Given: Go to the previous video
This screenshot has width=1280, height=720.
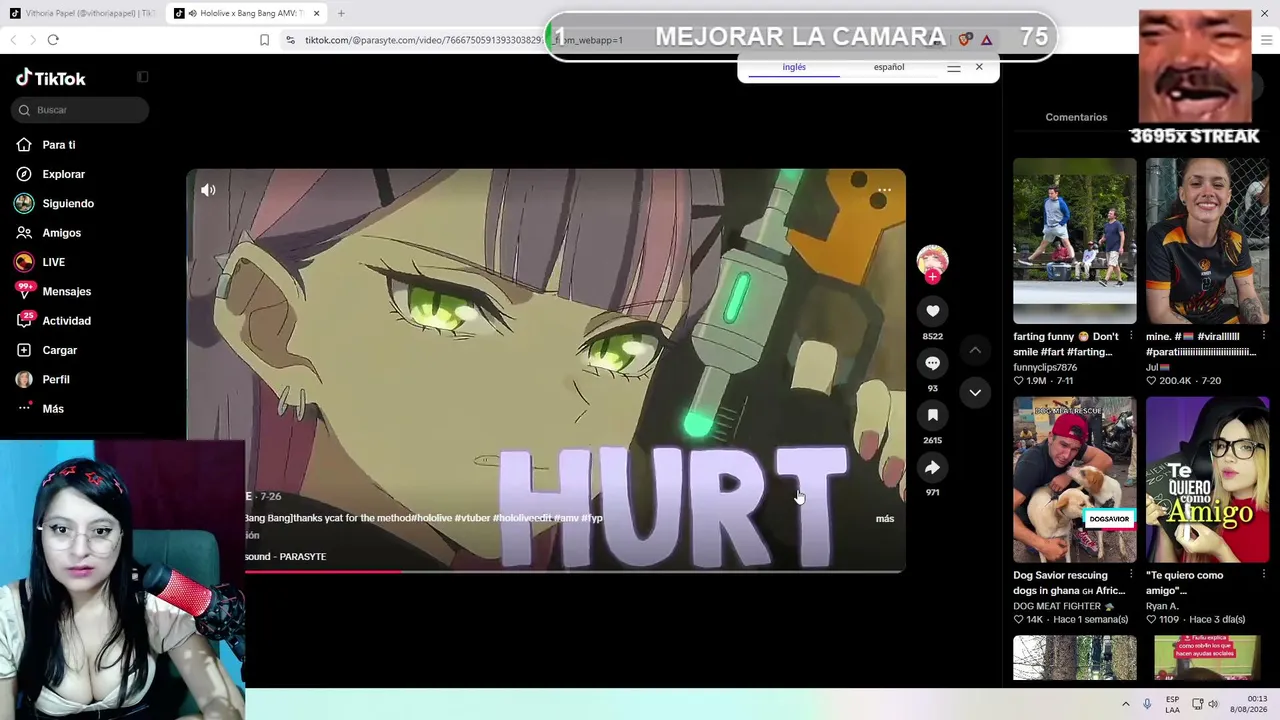Looking at the screenshot, I should coord(975,350).
